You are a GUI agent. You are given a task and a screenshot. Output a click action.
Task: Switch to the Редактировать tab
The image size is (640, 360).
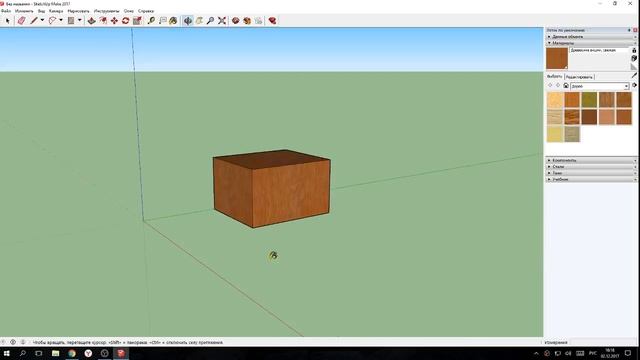[579, 77]
